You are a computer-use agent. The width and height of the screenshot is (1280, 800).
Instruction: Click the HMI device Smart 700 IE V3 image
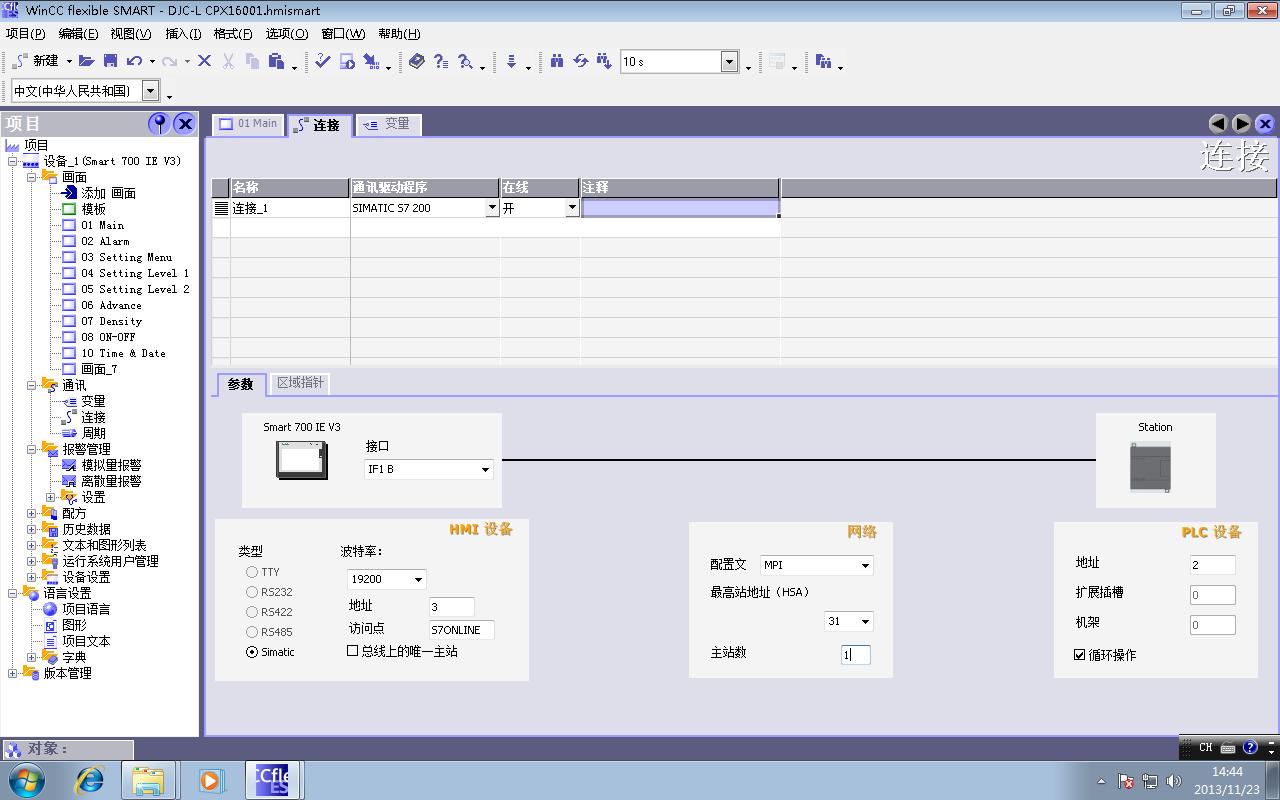[302, 459]
